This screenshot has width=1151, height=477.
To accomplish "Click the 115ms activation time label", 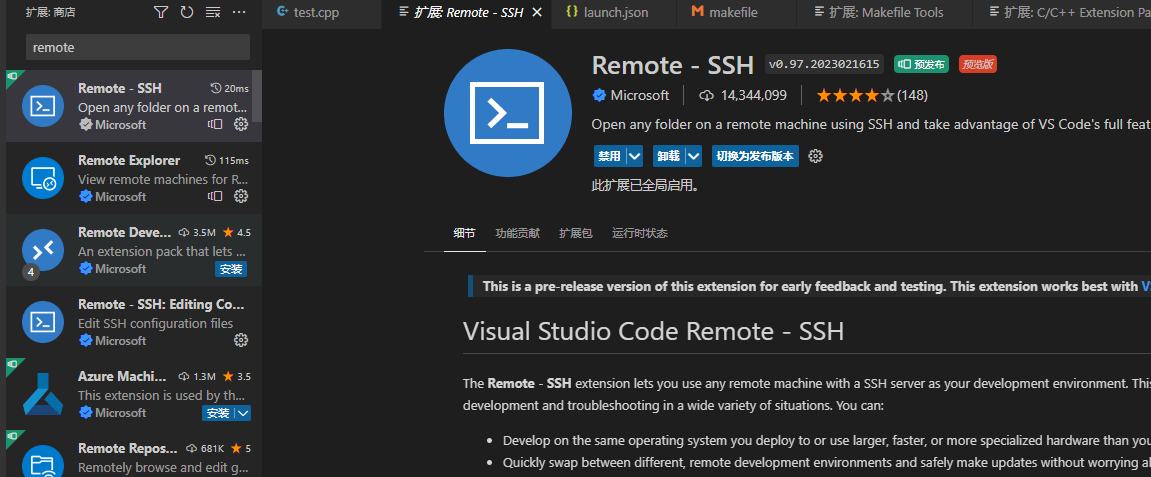I will click(227, 160).
